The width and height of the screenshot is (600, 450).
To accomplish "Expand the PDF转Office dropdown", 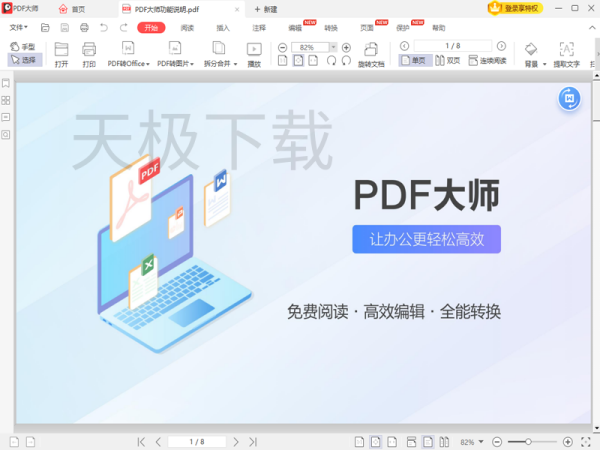I will 128,64.
